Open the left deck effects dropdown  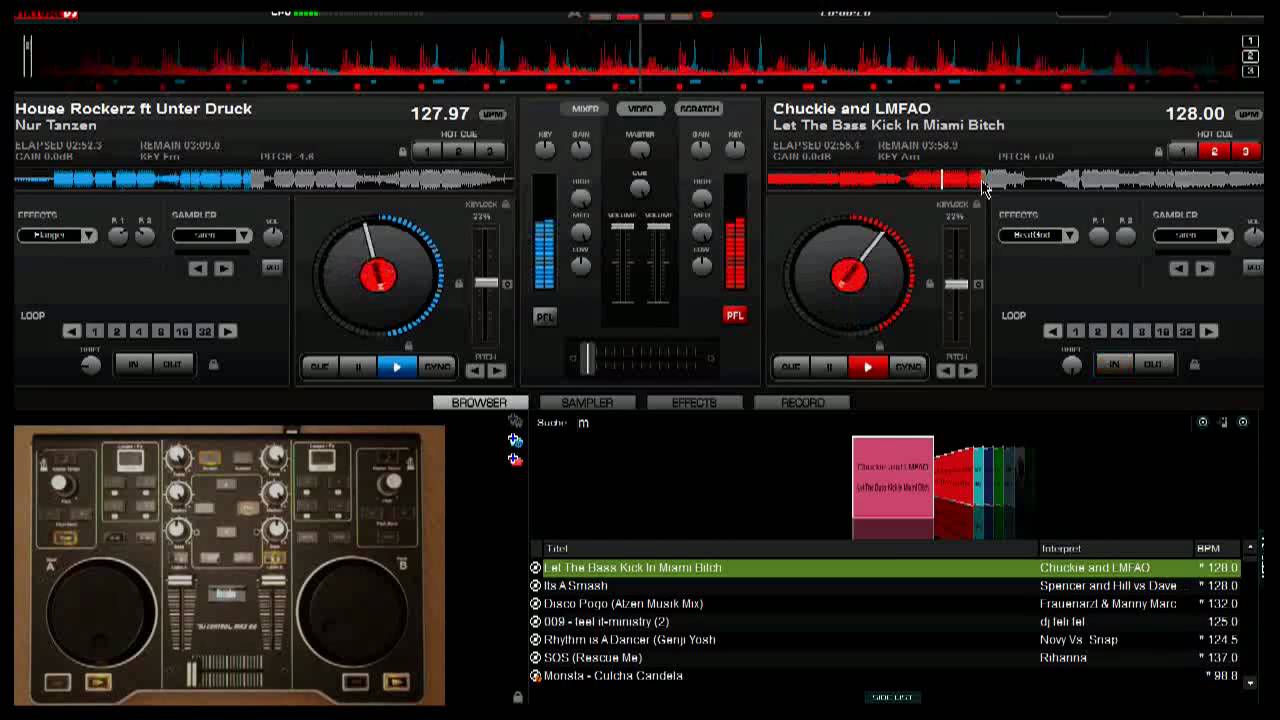pyautogui.click(x=58, y=235)
